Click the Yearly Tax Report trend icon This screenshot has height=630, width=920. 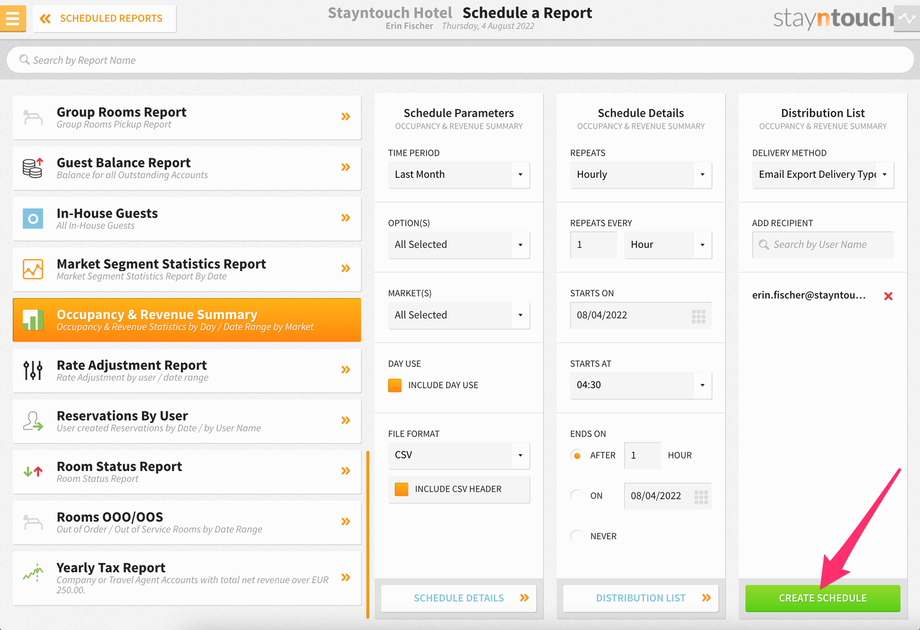(x=33, y=573)
